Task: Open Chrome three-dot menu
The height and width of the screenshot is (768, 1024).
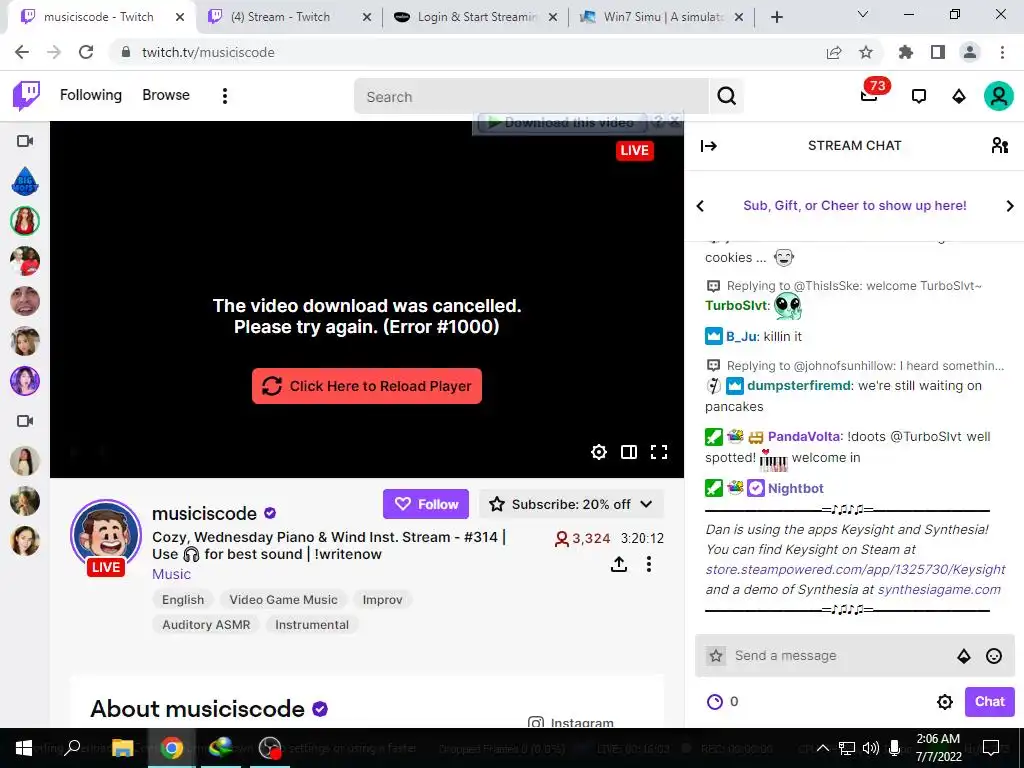Action: [x=1002, y=52]
